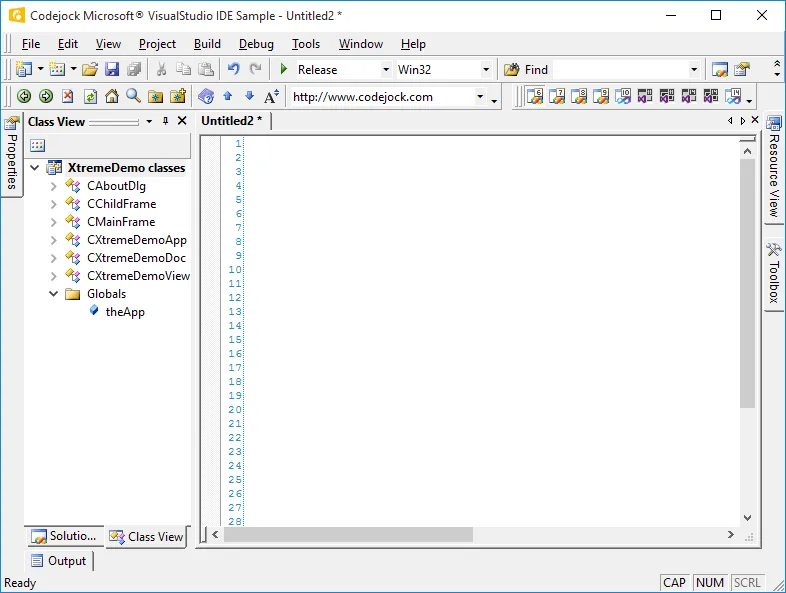
Task: Toggle the Visual Studio 9 theme
Action: pyautogui.click(x=601, y=96)
